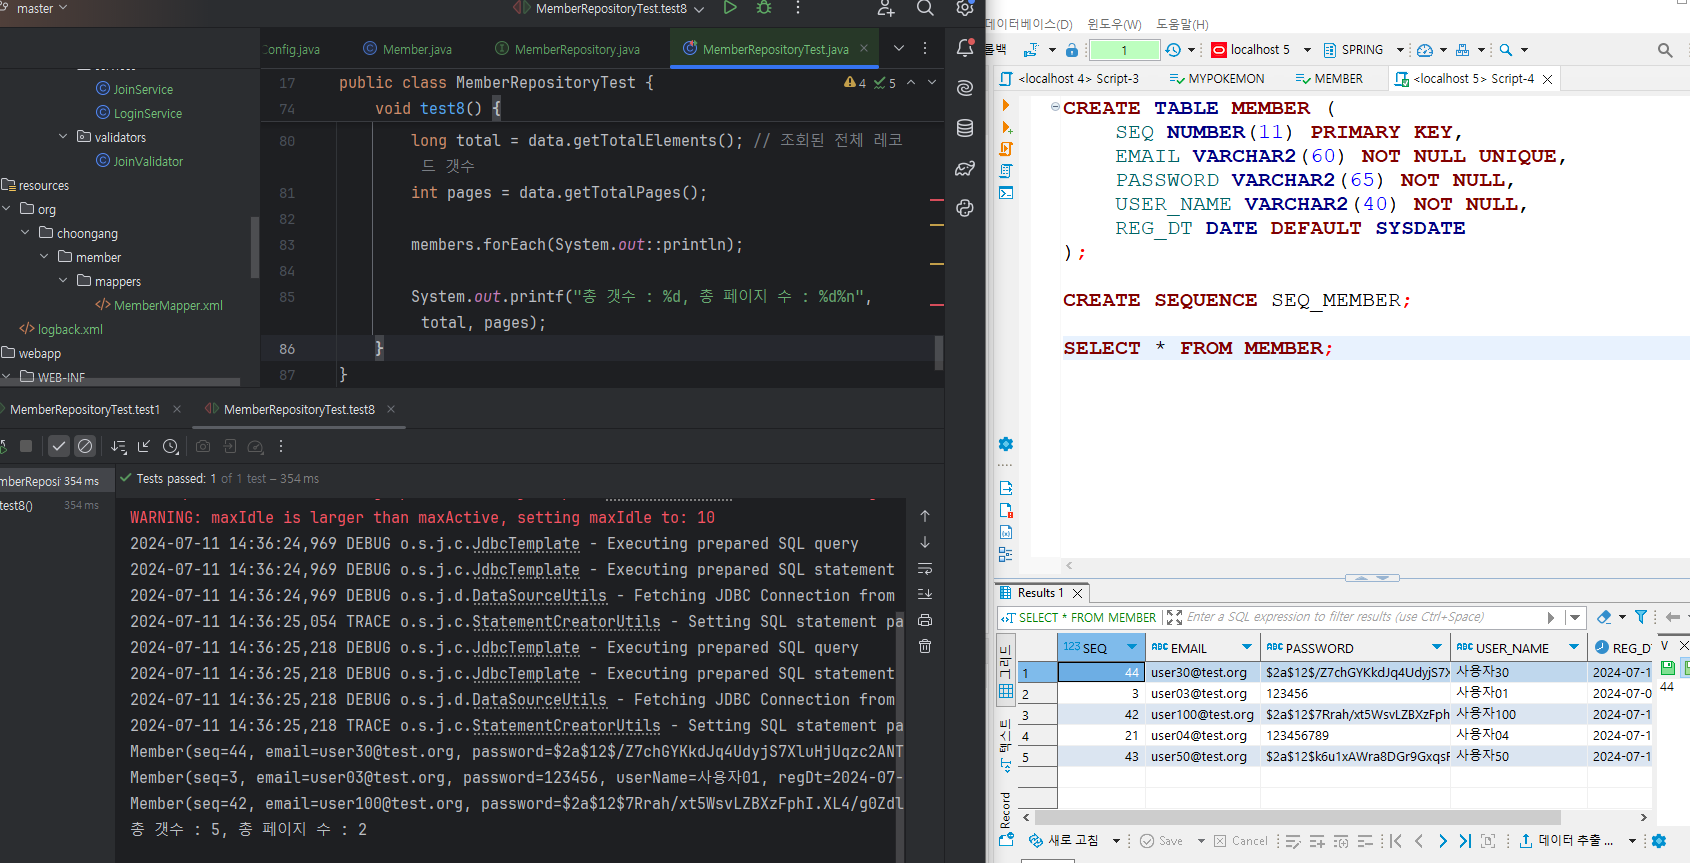
Task: Open the results panel settings gear icon
Action: pyautogui.click(x=1659, y=841)
